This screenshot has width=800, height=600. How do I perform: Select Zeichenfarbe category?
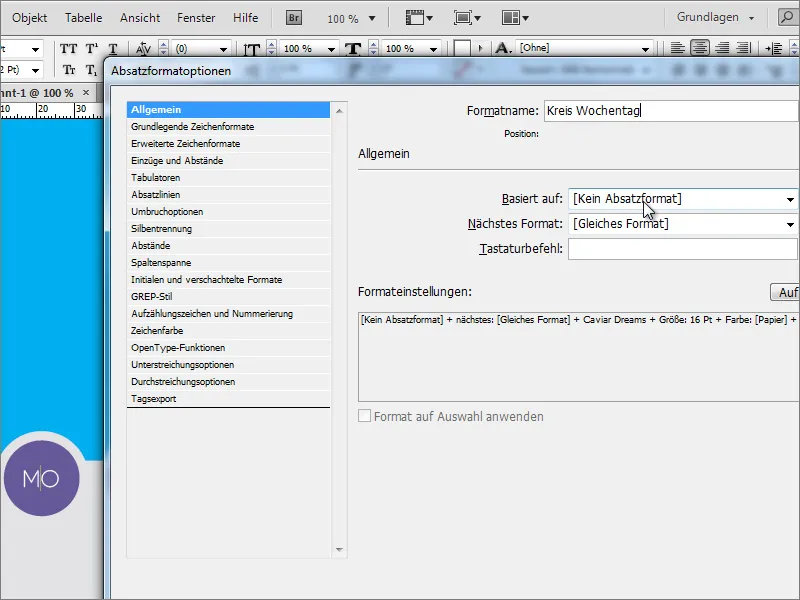pyautogui.click(x=229, y=331)
